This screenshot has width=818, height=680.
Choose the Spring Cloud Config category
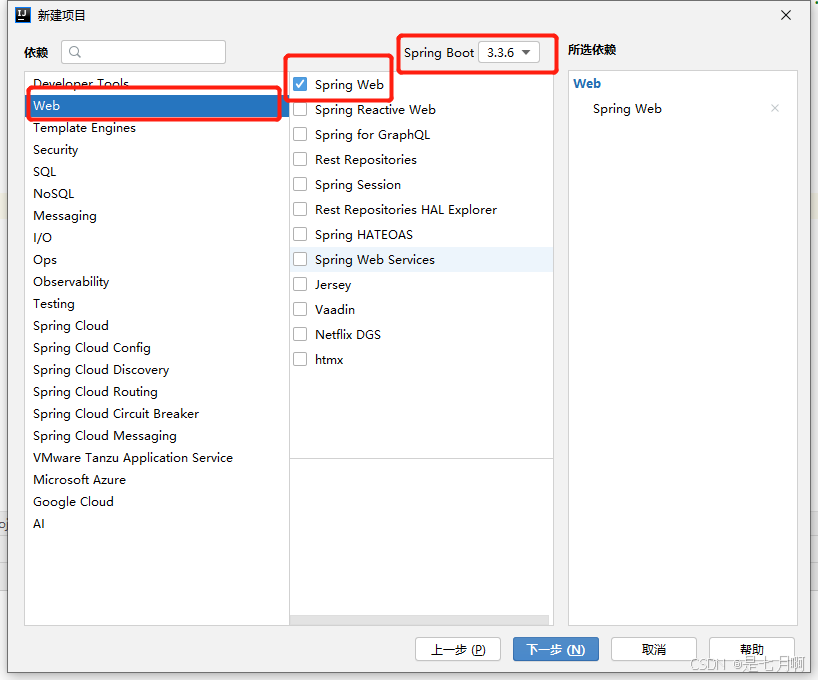point(157,348)
